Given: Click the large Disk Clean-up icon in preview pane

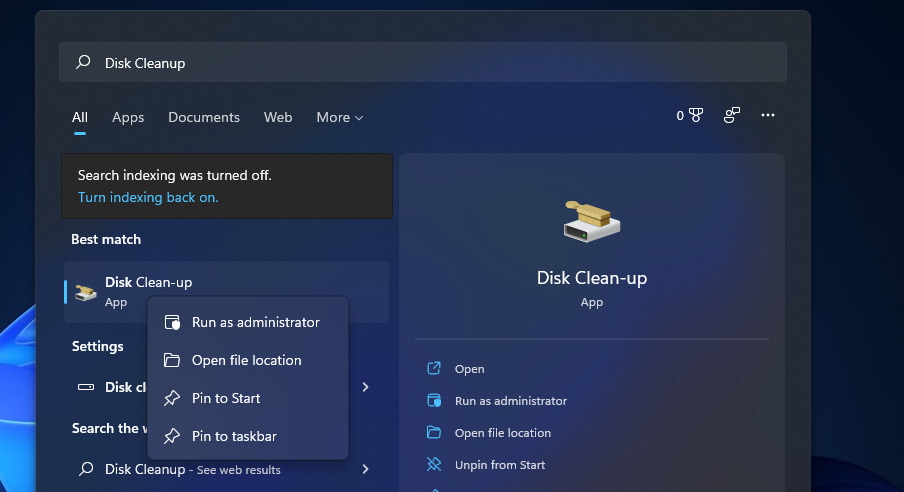Looking at the screenshot, I should (592, 221).
